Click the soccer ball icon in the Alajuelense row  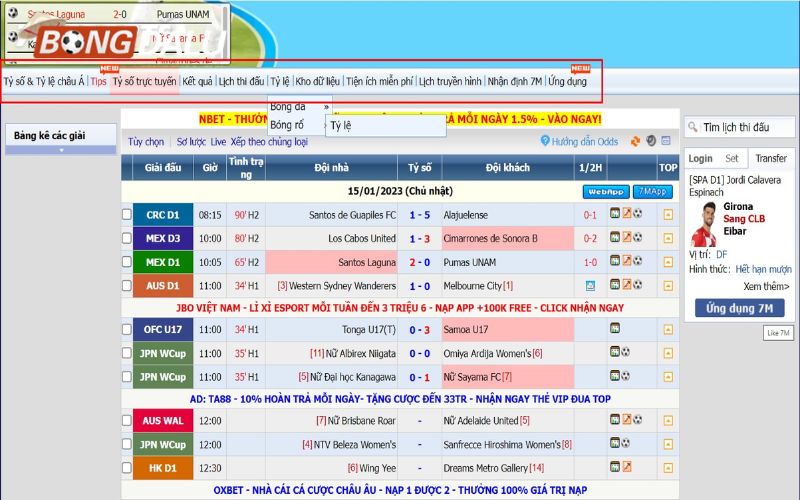[x=637, y=213]
